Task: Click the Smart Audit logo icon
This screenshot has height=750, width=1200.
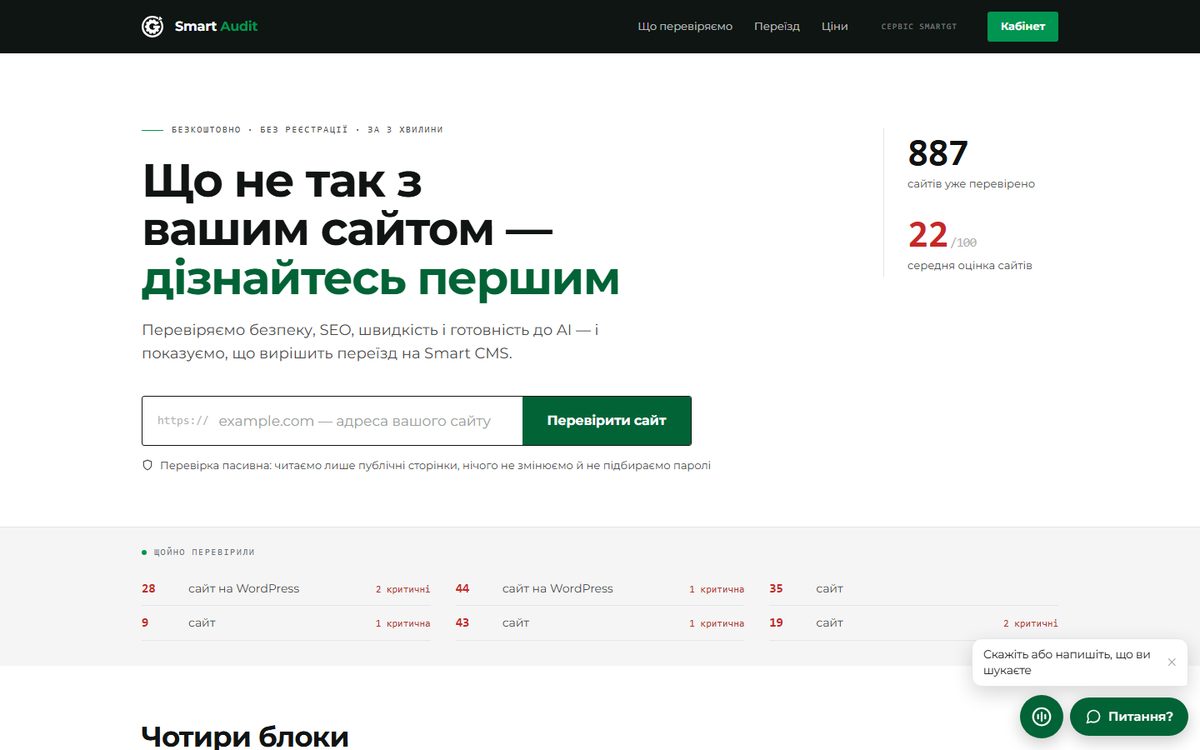Action: pyautogui.click(x=152, y=26)
